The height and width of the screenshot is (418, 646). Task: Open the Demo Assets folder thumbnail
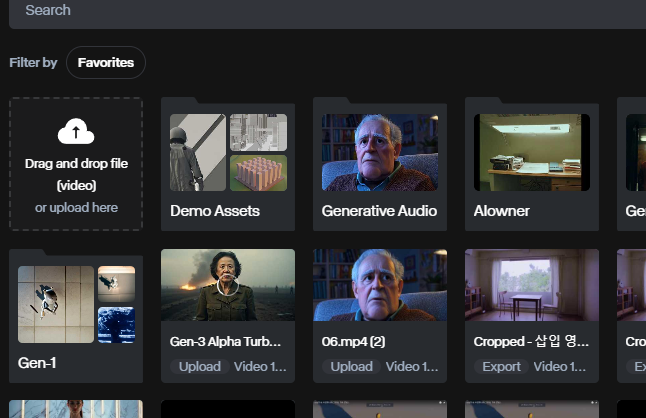click(x=228, y=152)
